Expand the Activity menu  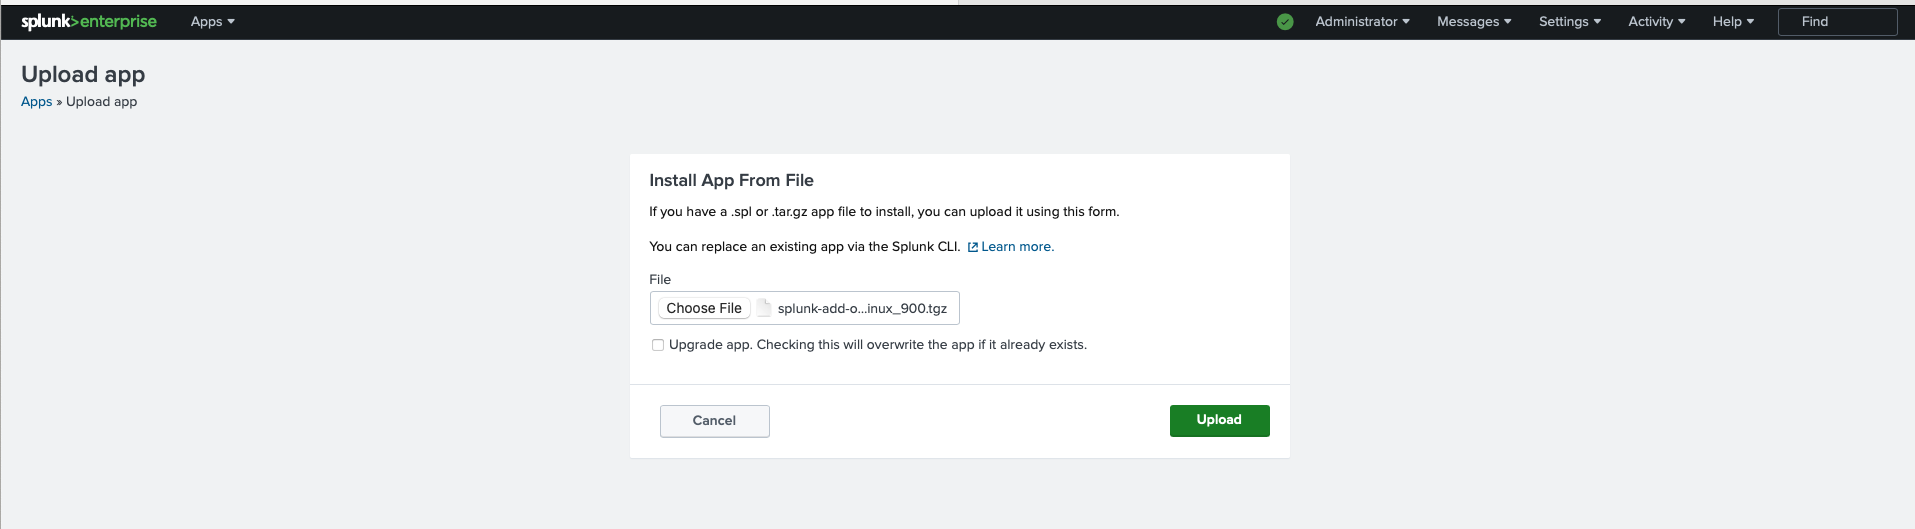point(1657,21)
